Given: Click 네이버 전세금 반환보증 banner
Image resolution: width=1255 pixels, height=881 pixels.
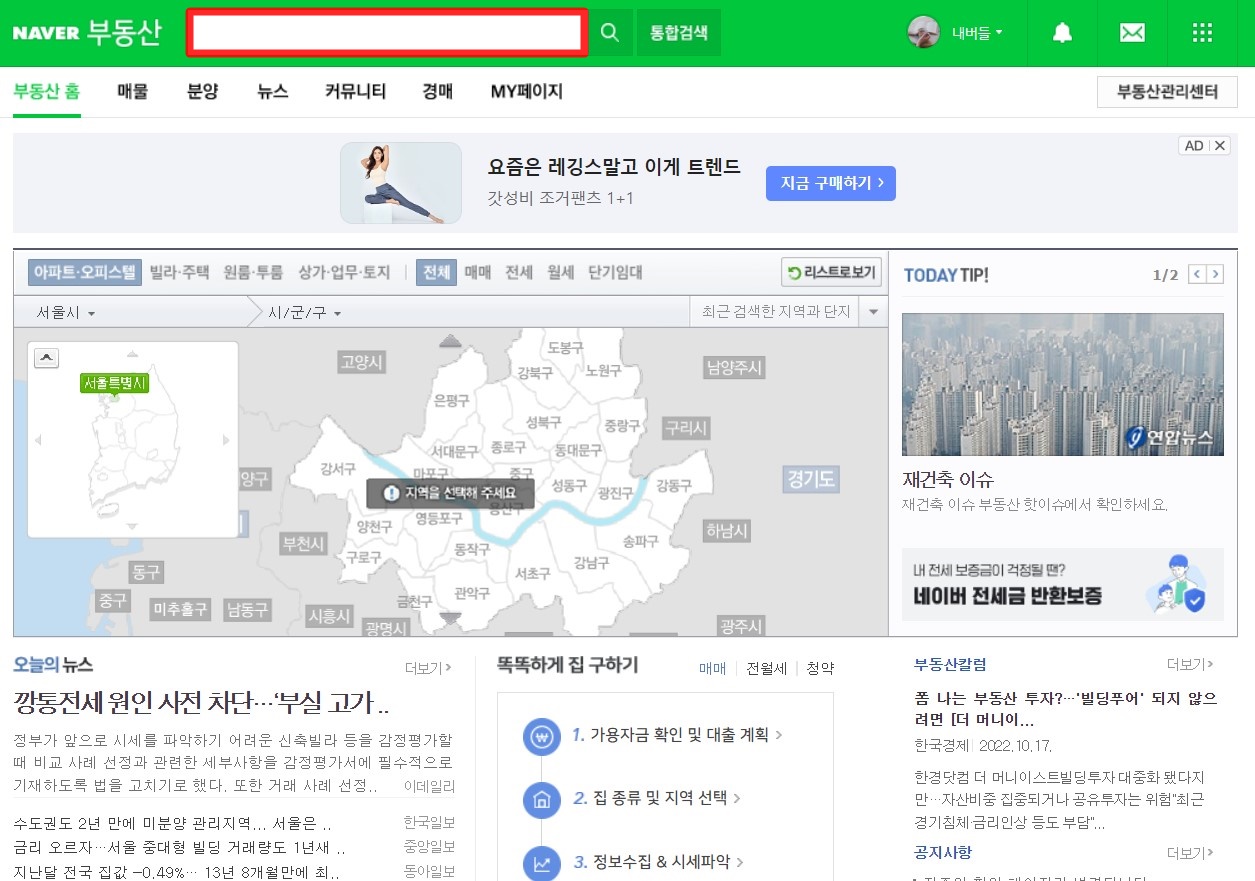Looking at the screenshot, I should (1062, 584).
